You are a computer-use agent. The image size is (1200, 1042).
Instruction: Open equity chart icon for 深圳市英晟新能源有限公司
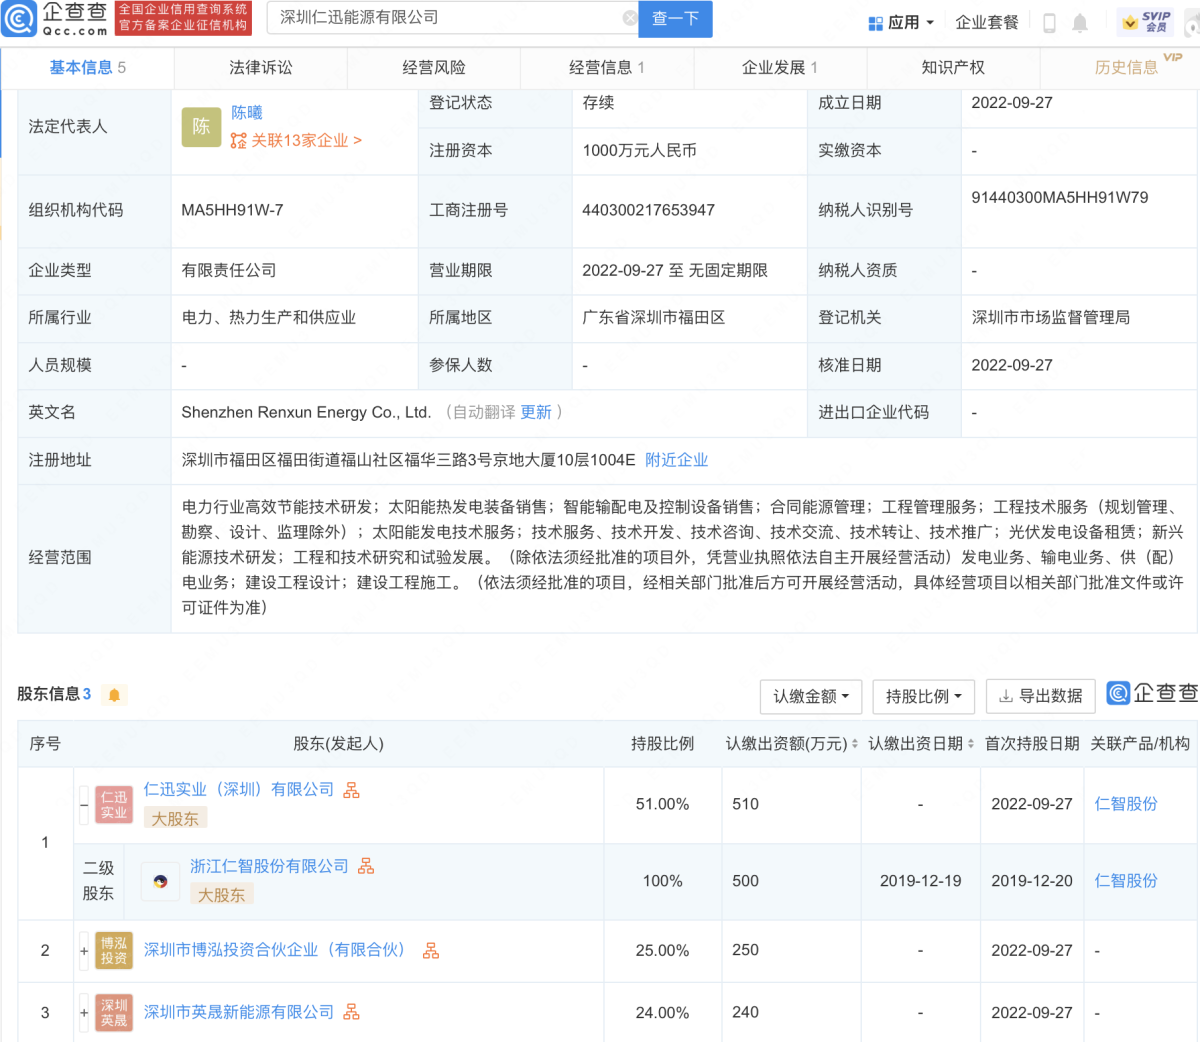(351, 1012)
